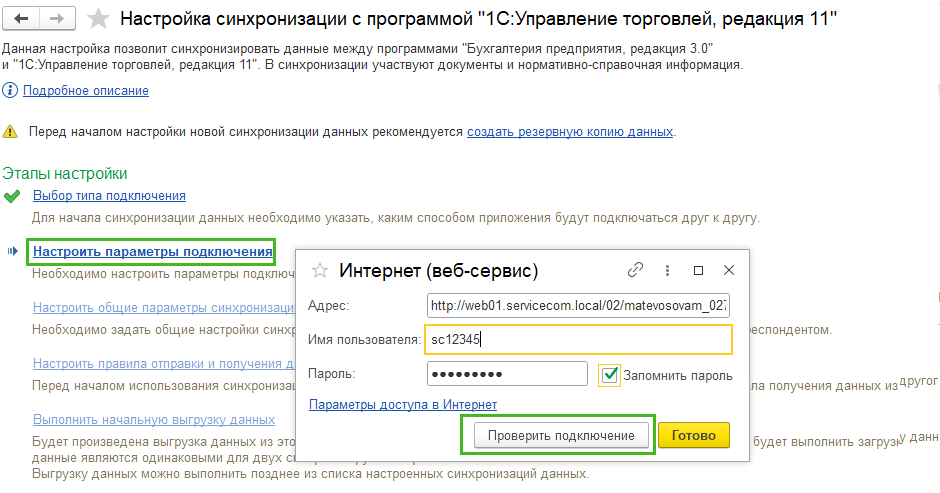This screenshot has width=940, height=493.
Task: Click into the Адрес input field
Action: [x=579, y=305]
